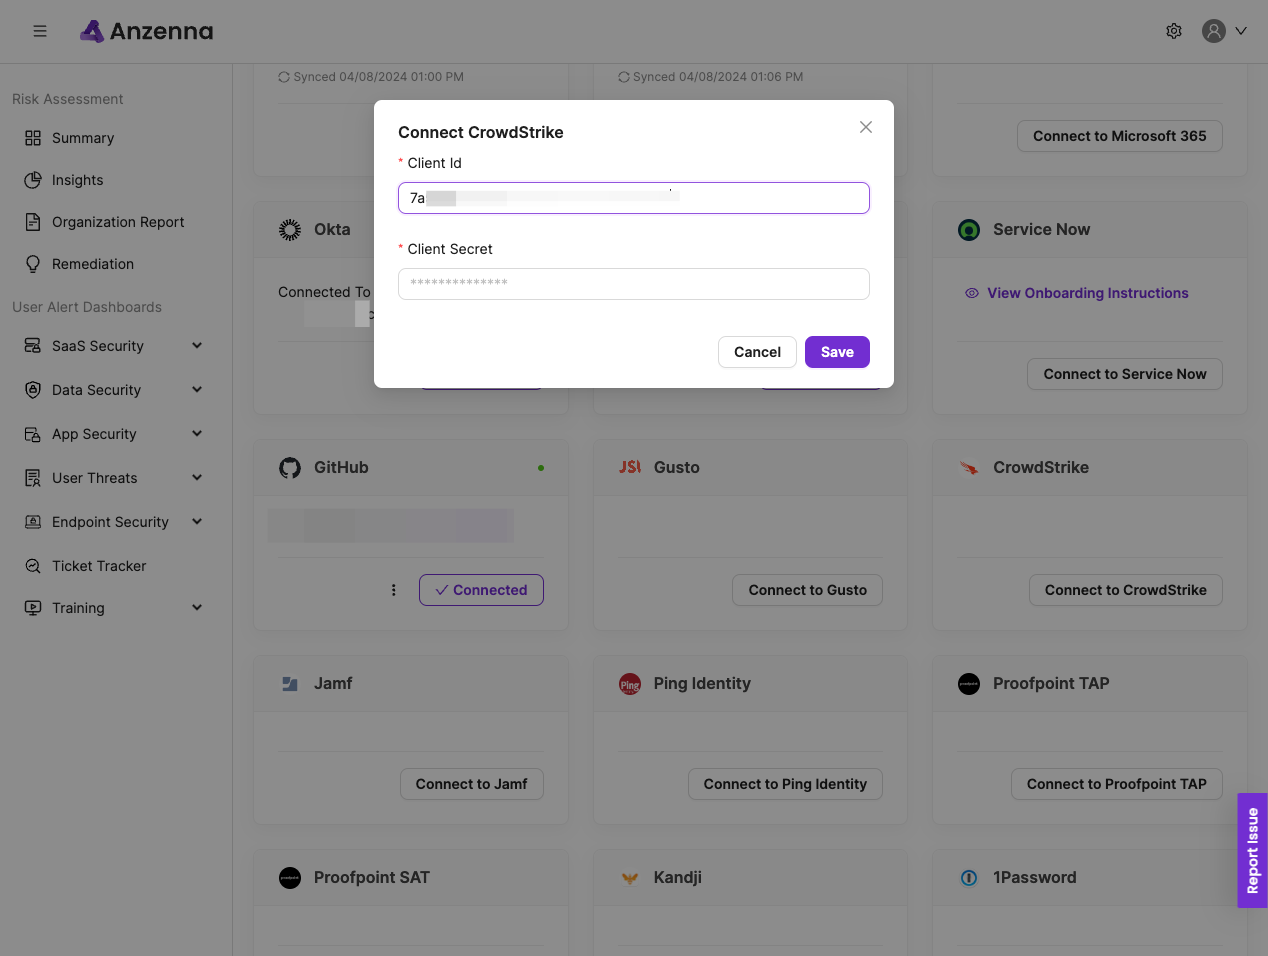Focus the Client Id field
This screenshot has width=1268, height=956.
click(x=633, y=198)
